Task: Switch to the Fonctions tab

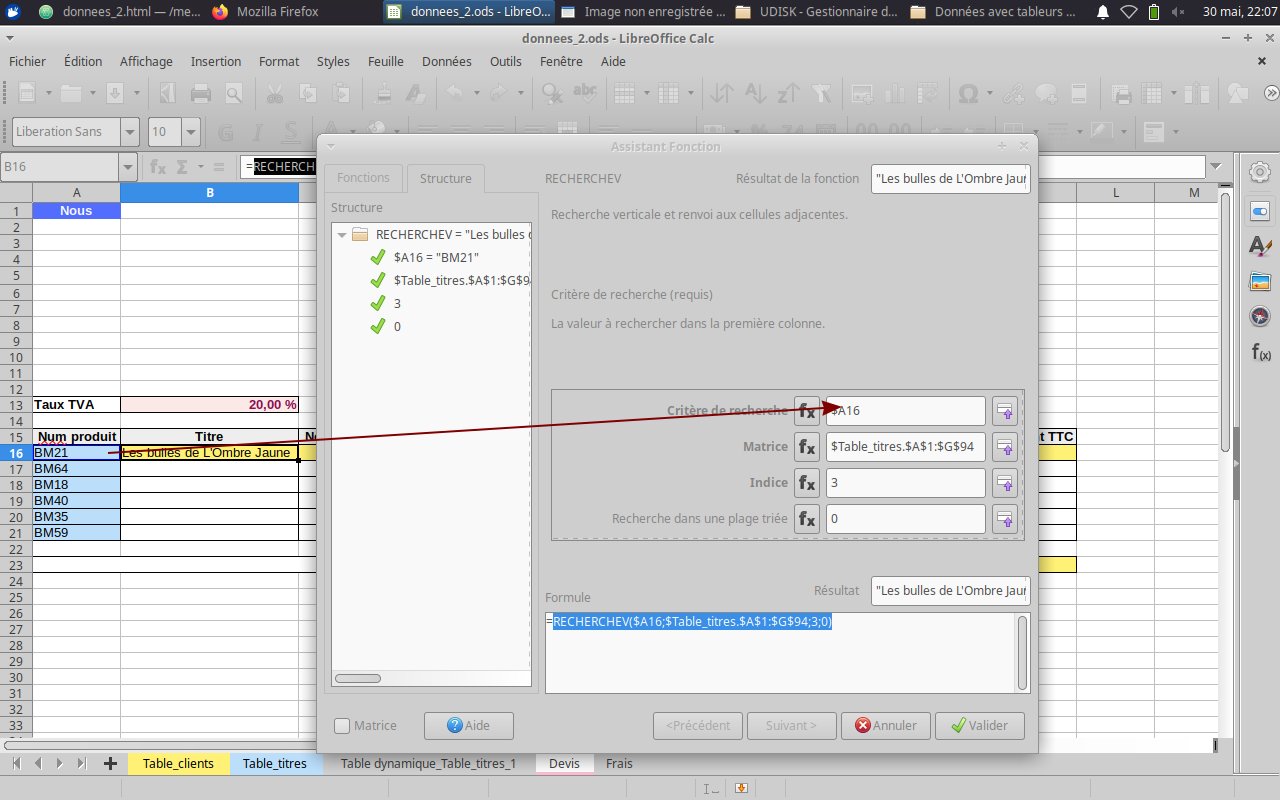Action: click(x=363, y=178)
